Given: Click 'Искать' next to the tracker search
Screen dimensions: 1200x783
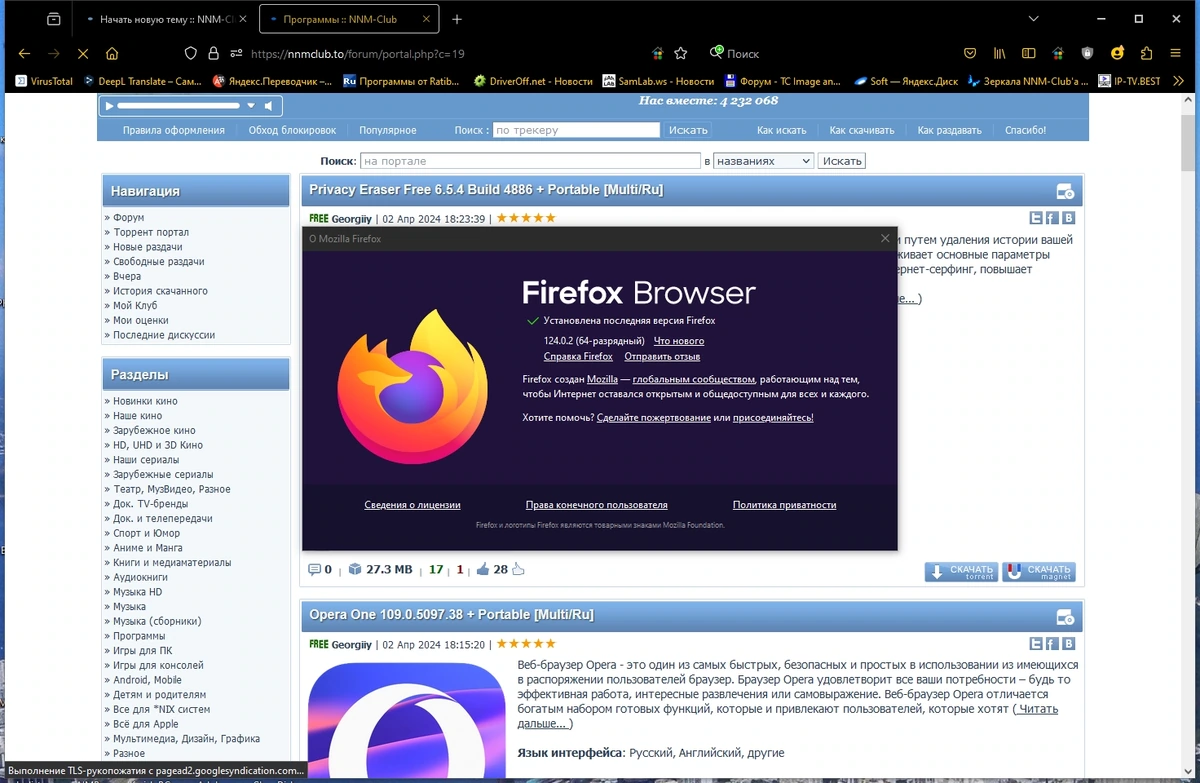Looking at the screenshot, I should [x=688, y=130].
